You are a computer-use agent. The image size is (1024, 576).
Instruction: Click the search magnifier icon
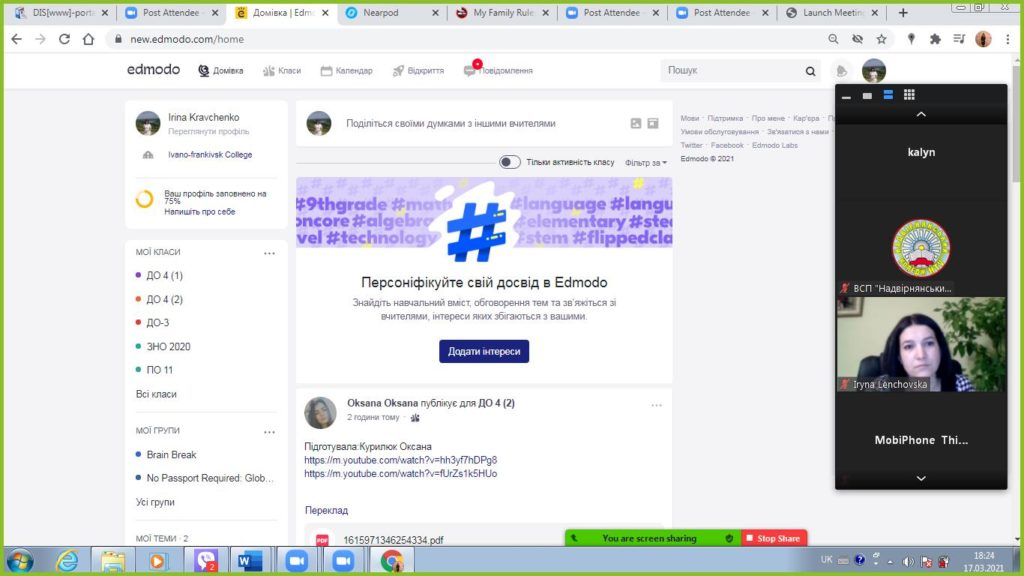click(811, 72)
